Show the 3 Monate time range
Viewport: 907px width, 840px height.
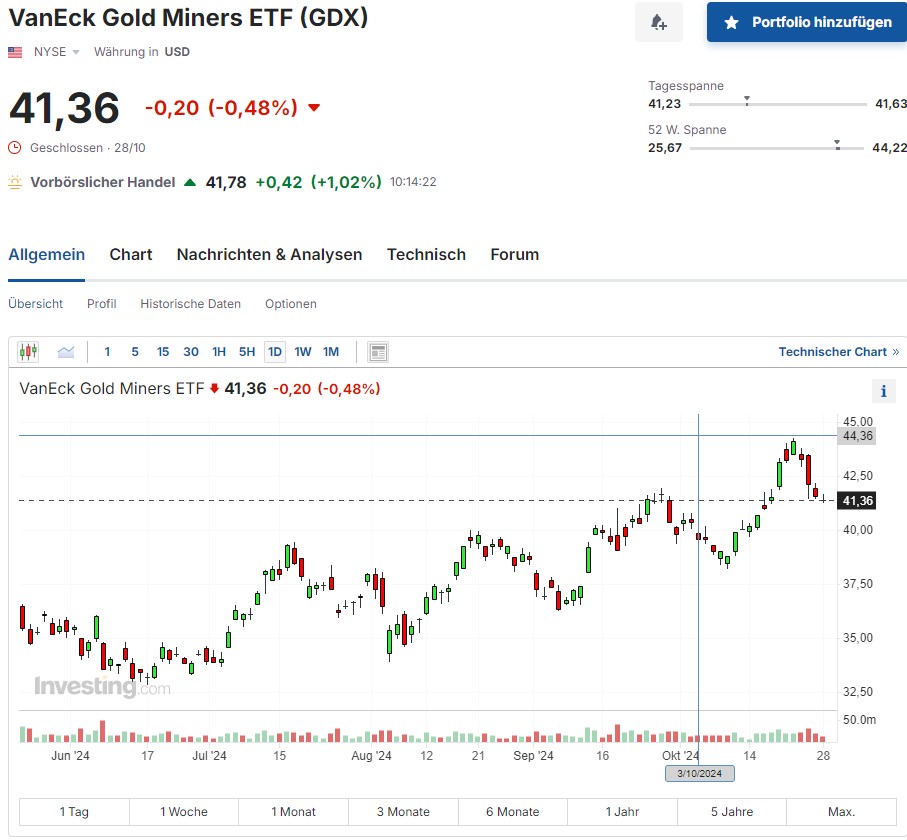click(403, 812)
